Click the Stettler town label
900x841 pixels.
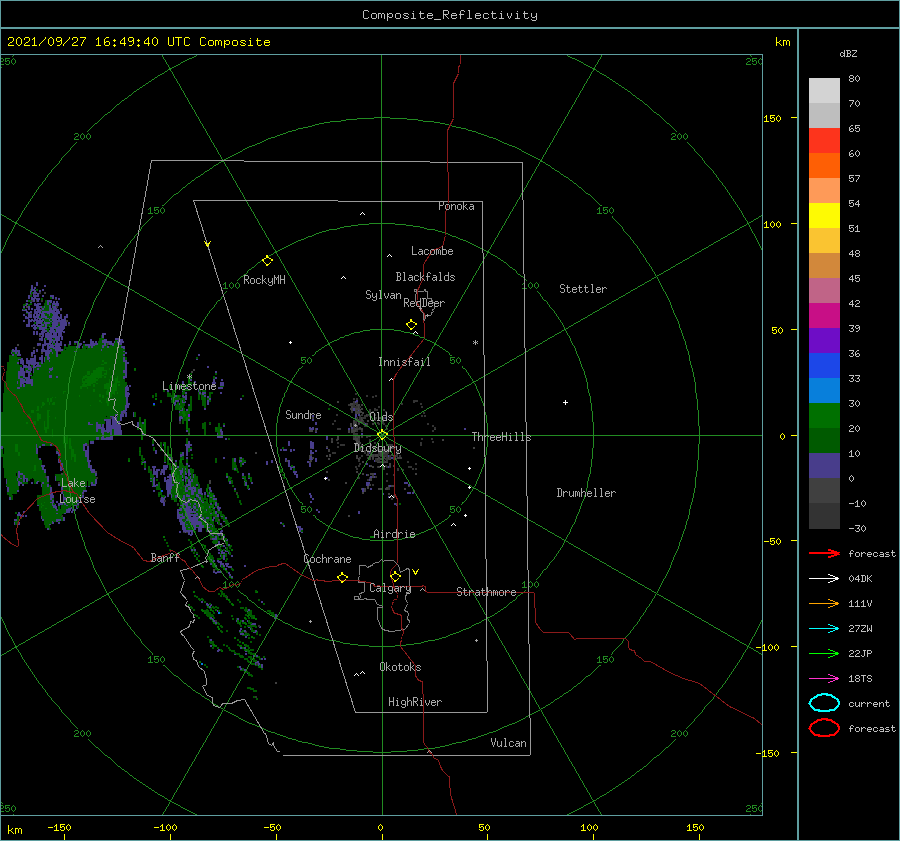[x=583, y=289]
